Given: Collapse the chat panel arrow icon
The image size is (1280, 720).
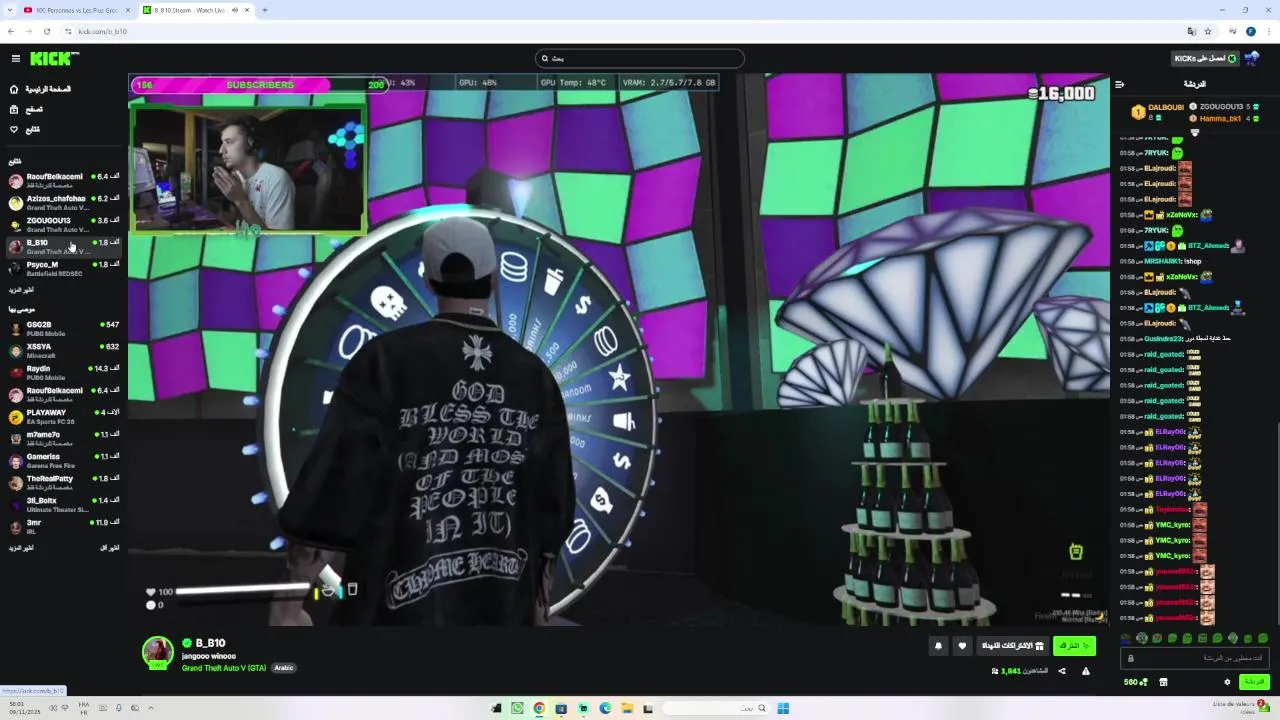Looking at the screenshot, I should (x=1119, y=84).
